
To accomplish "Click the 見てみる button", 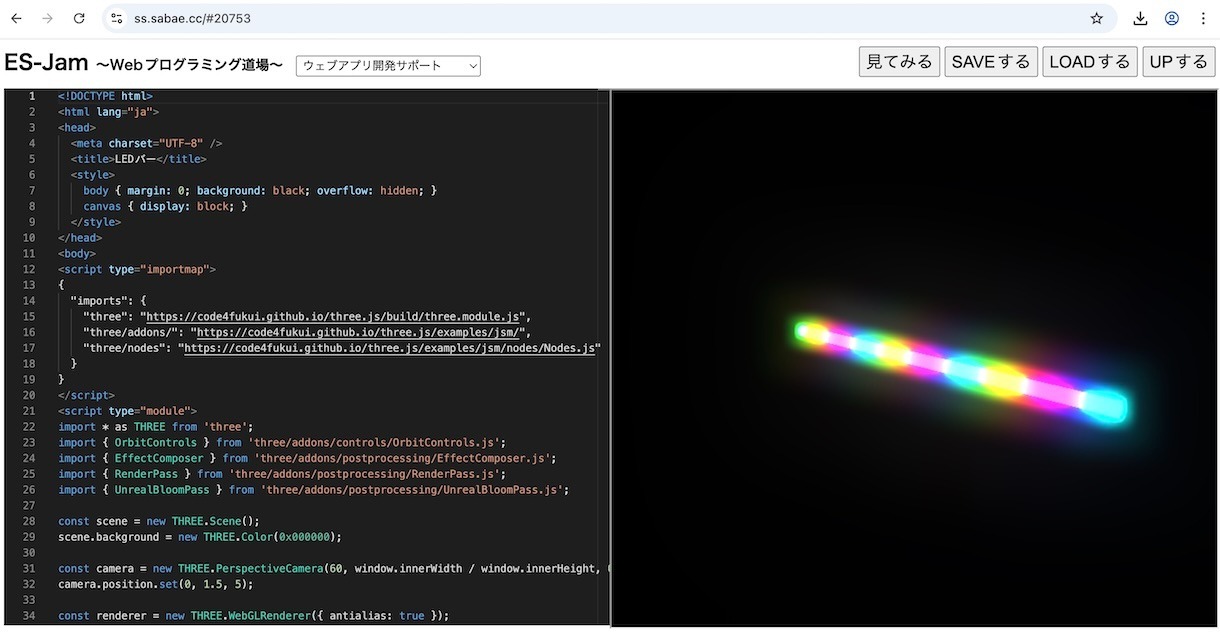I will click(899, 62).
